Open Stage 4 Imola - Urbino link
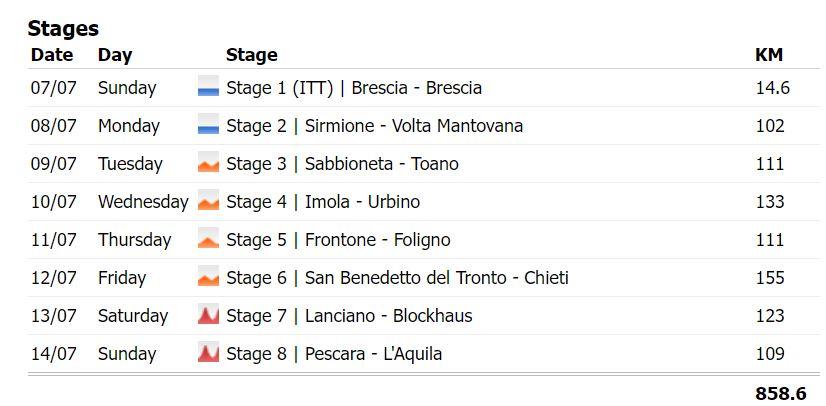The width and height of the screenshot is (826, 406). point(323,202)
